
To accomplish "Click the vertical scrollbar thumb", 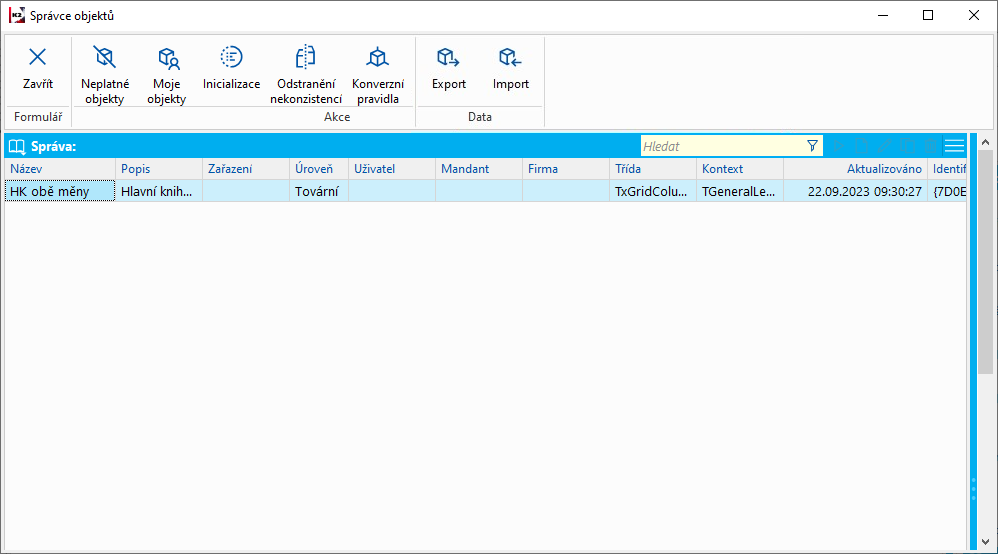I will [x=985, y=262].
